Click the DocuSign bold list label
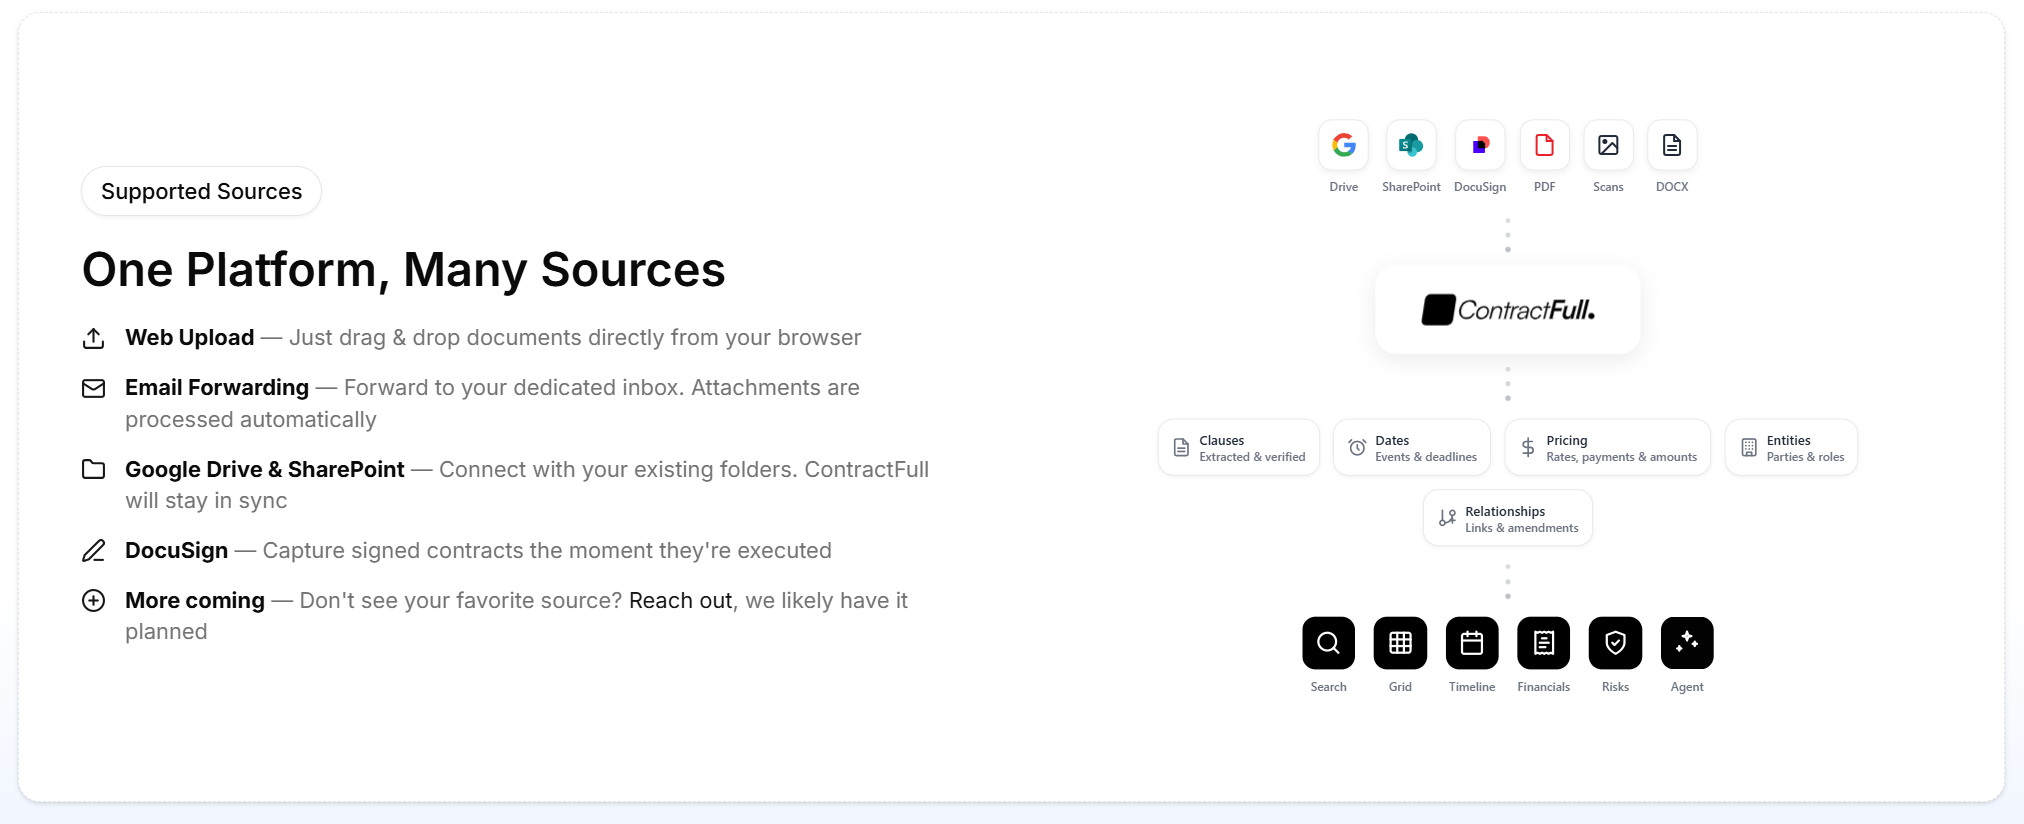 coord(177,551)
